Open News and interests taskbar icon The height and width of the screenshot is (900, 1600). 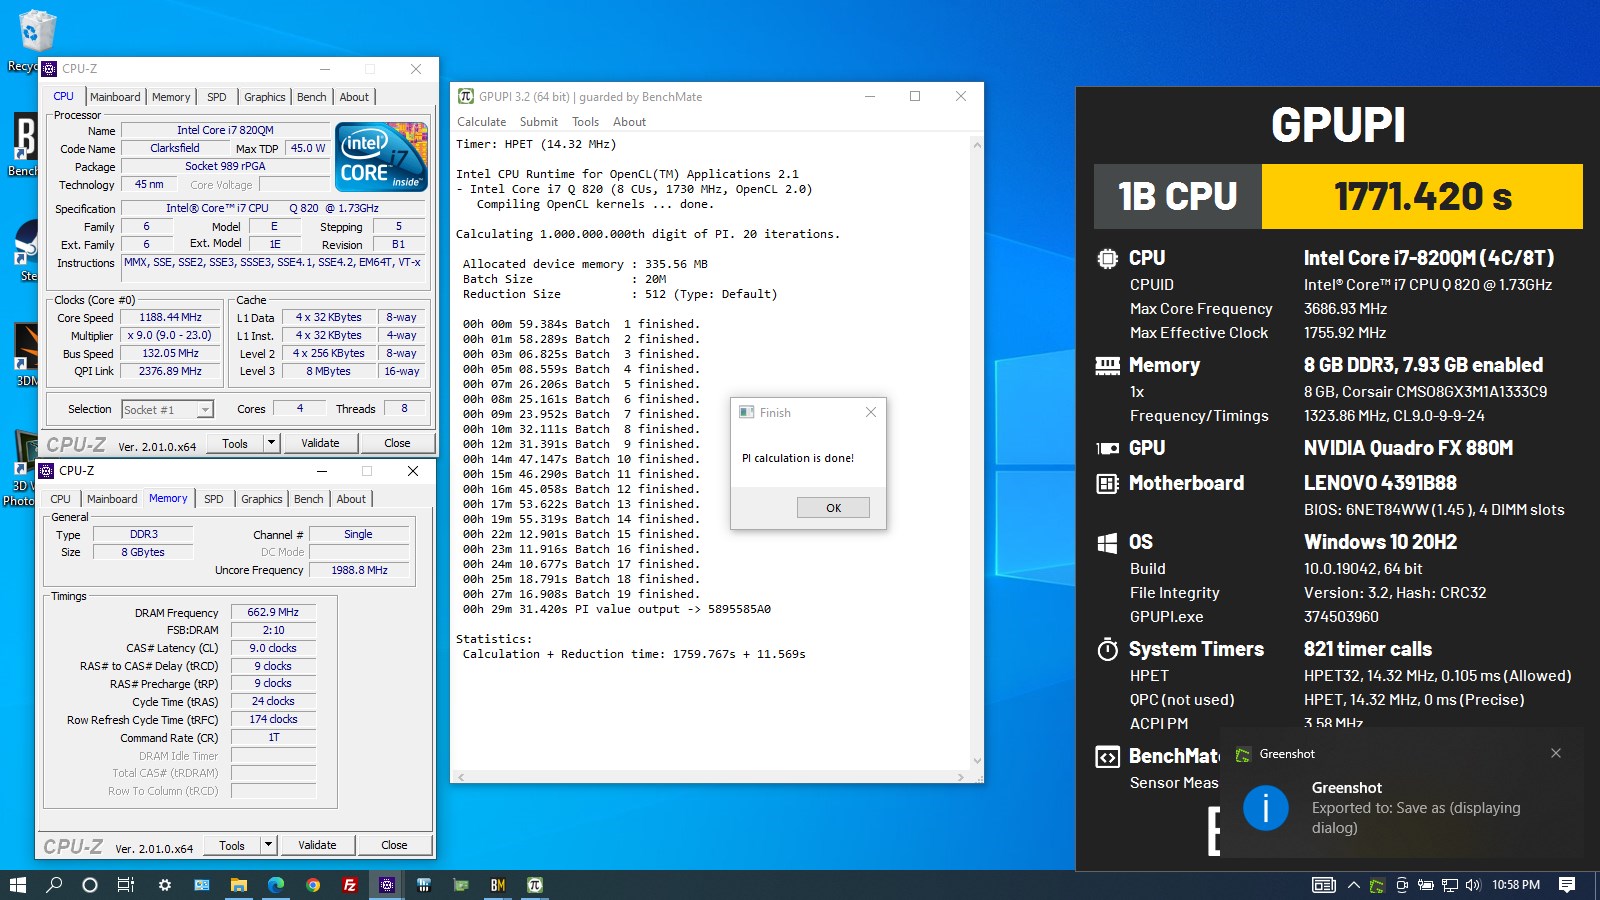1323,885
